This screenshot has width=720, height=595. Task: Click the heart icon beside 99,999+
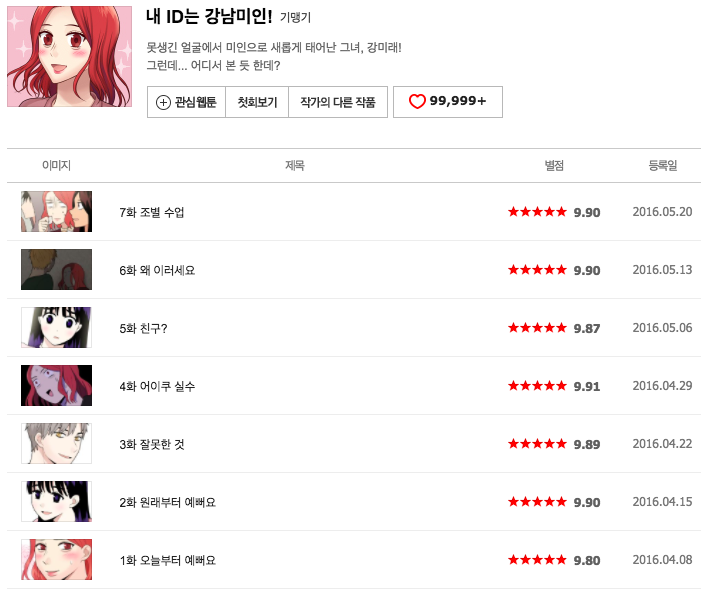point(417,102)
